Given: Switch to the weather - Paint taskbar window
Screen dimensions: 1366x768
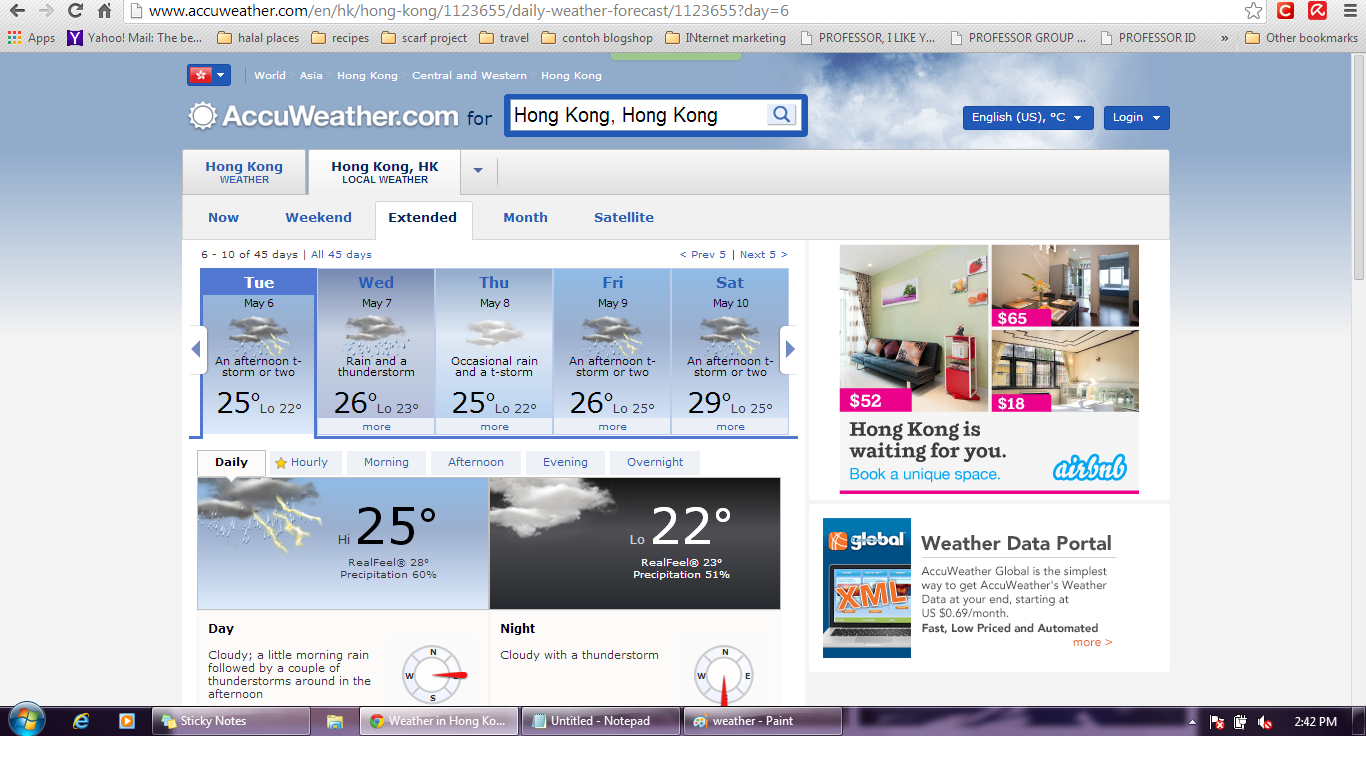Looking at the screenshot, I should 761,721.
